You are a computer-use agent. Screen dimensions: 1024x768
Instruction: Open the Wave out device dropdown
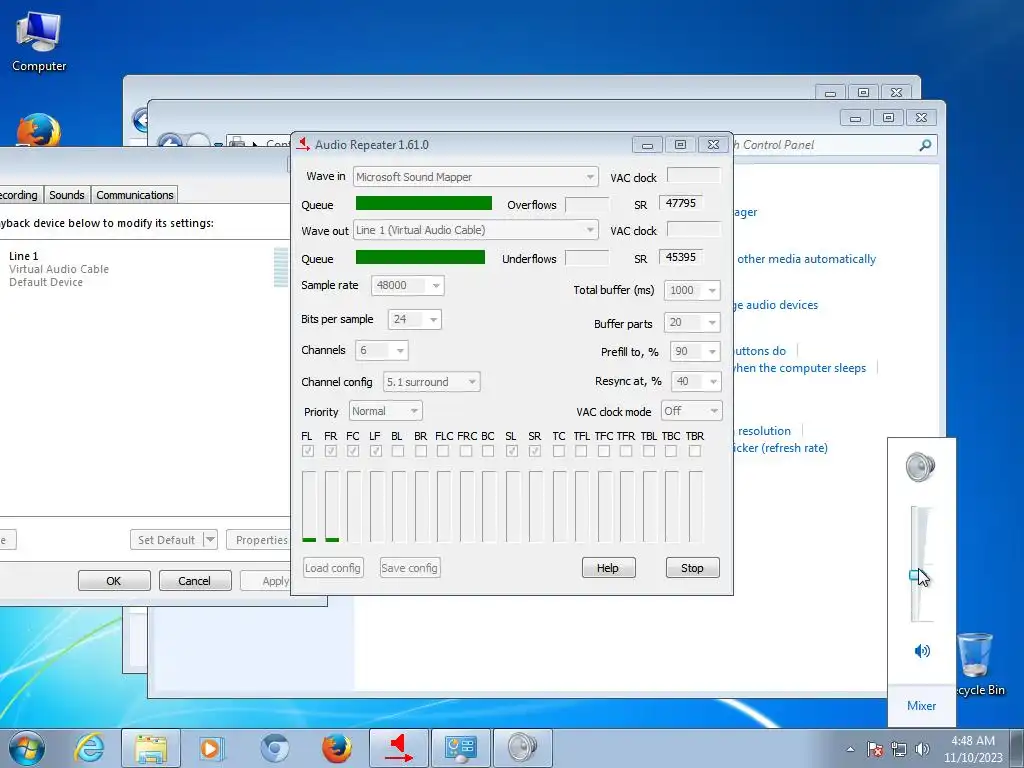click(475, 230)
